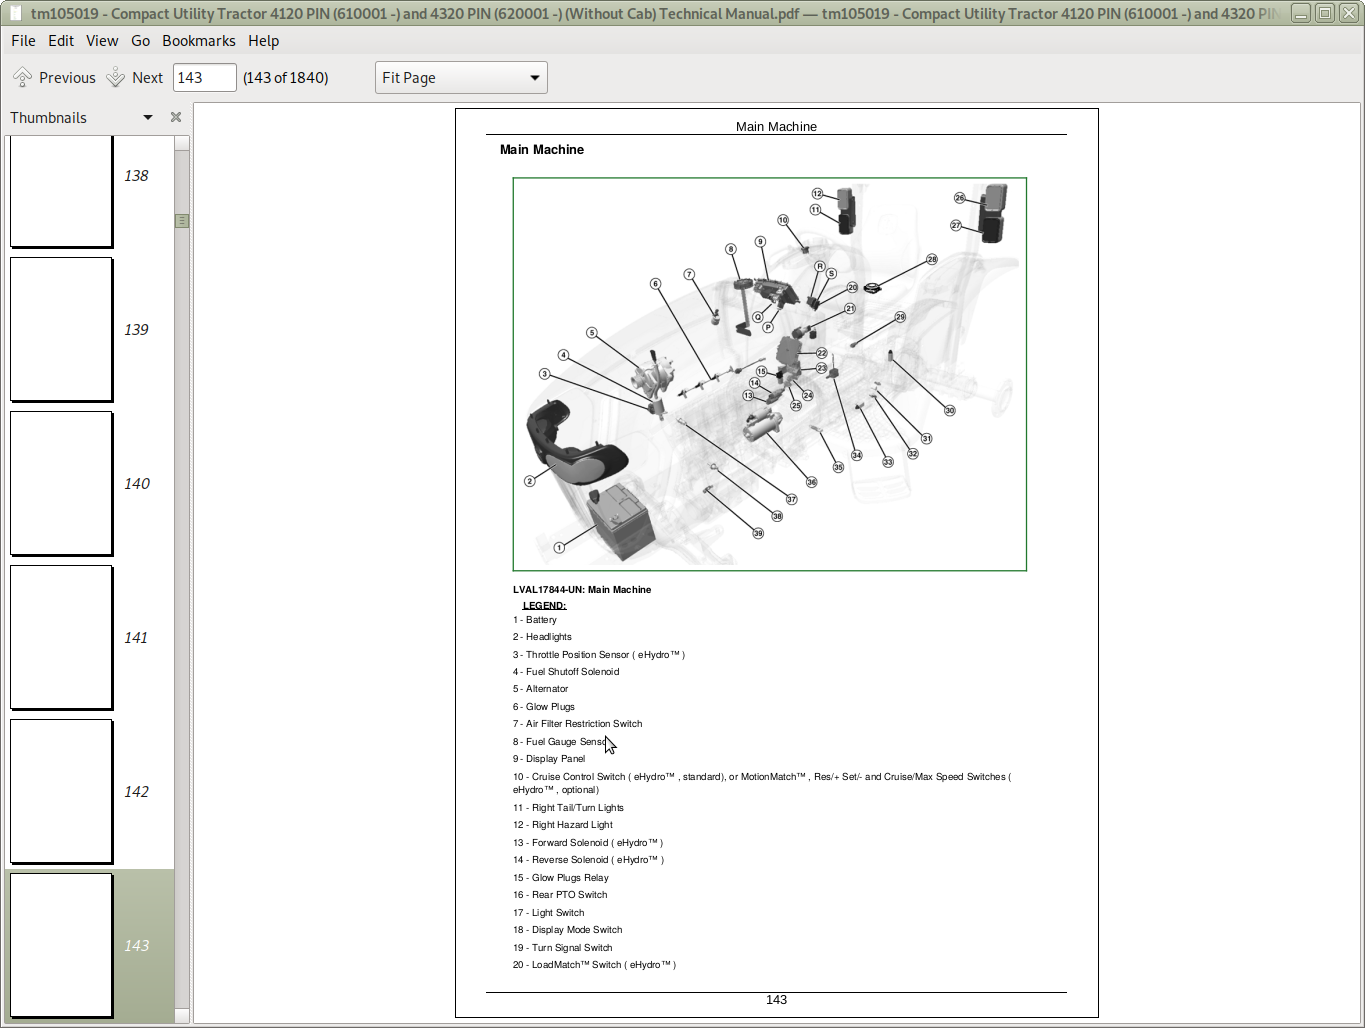The image size is (1365, 1028).
Task: Click the Previous page arrow icon
Action: point(22,77)
